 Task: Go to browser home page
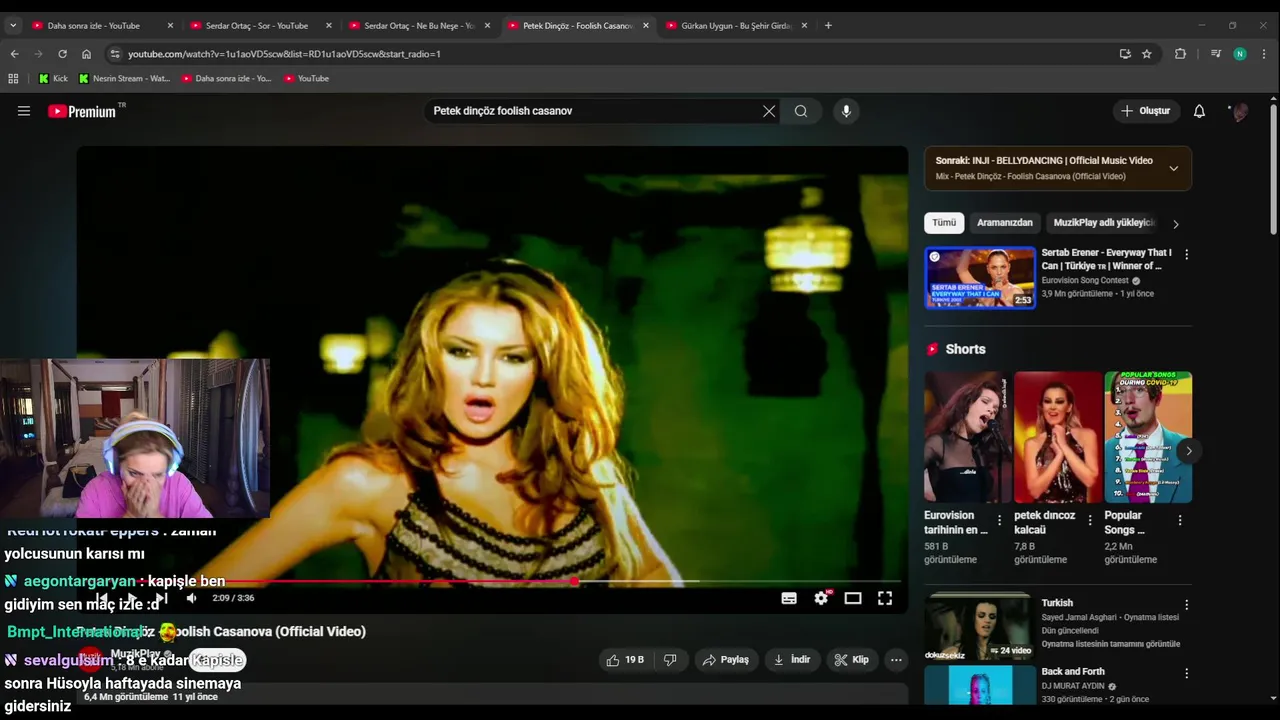click(x=86, y=54)
